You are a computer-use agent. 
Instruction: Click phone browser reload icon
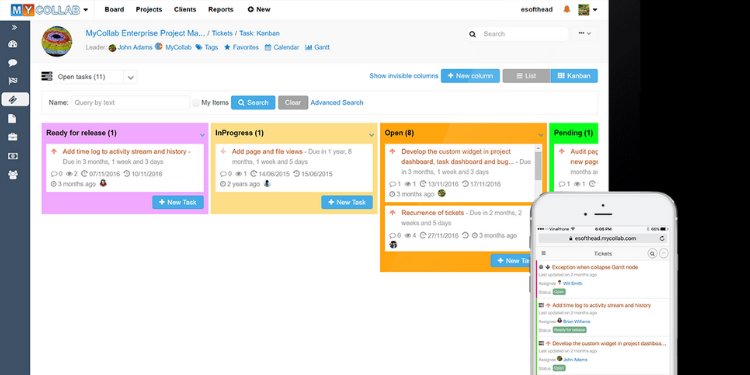[x=662, y=238]
